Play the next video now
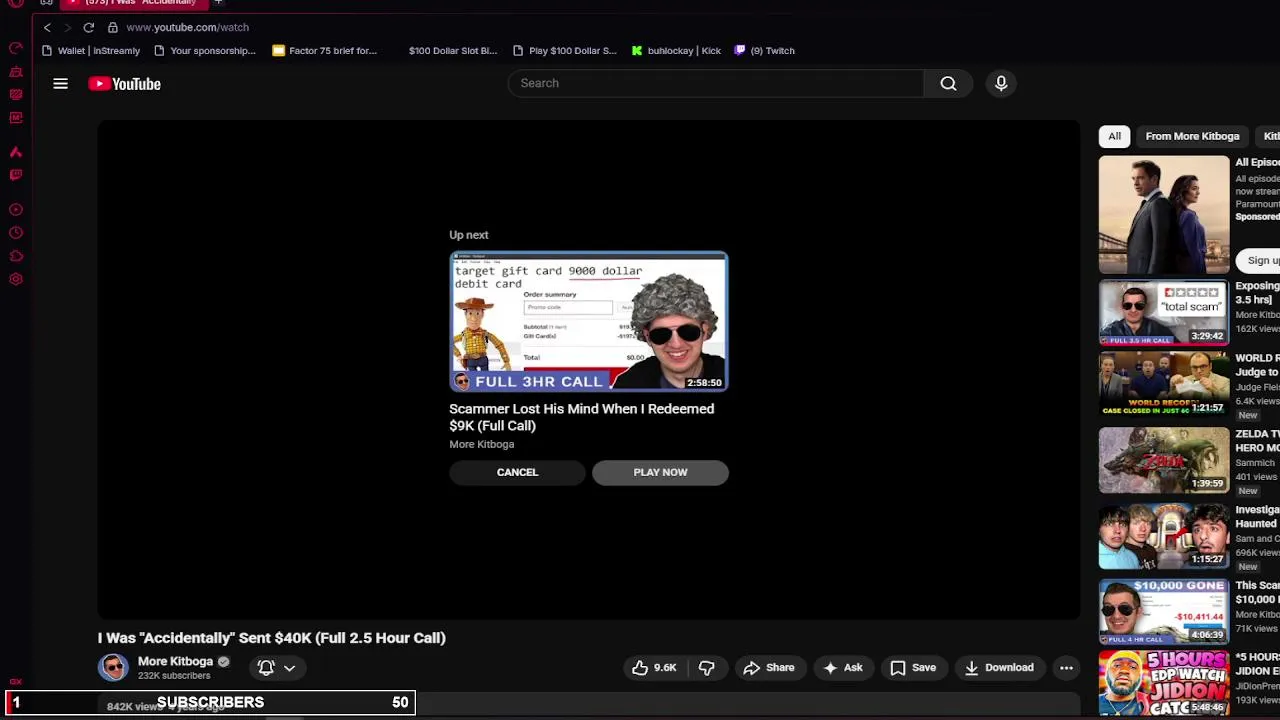 (660, 472)
